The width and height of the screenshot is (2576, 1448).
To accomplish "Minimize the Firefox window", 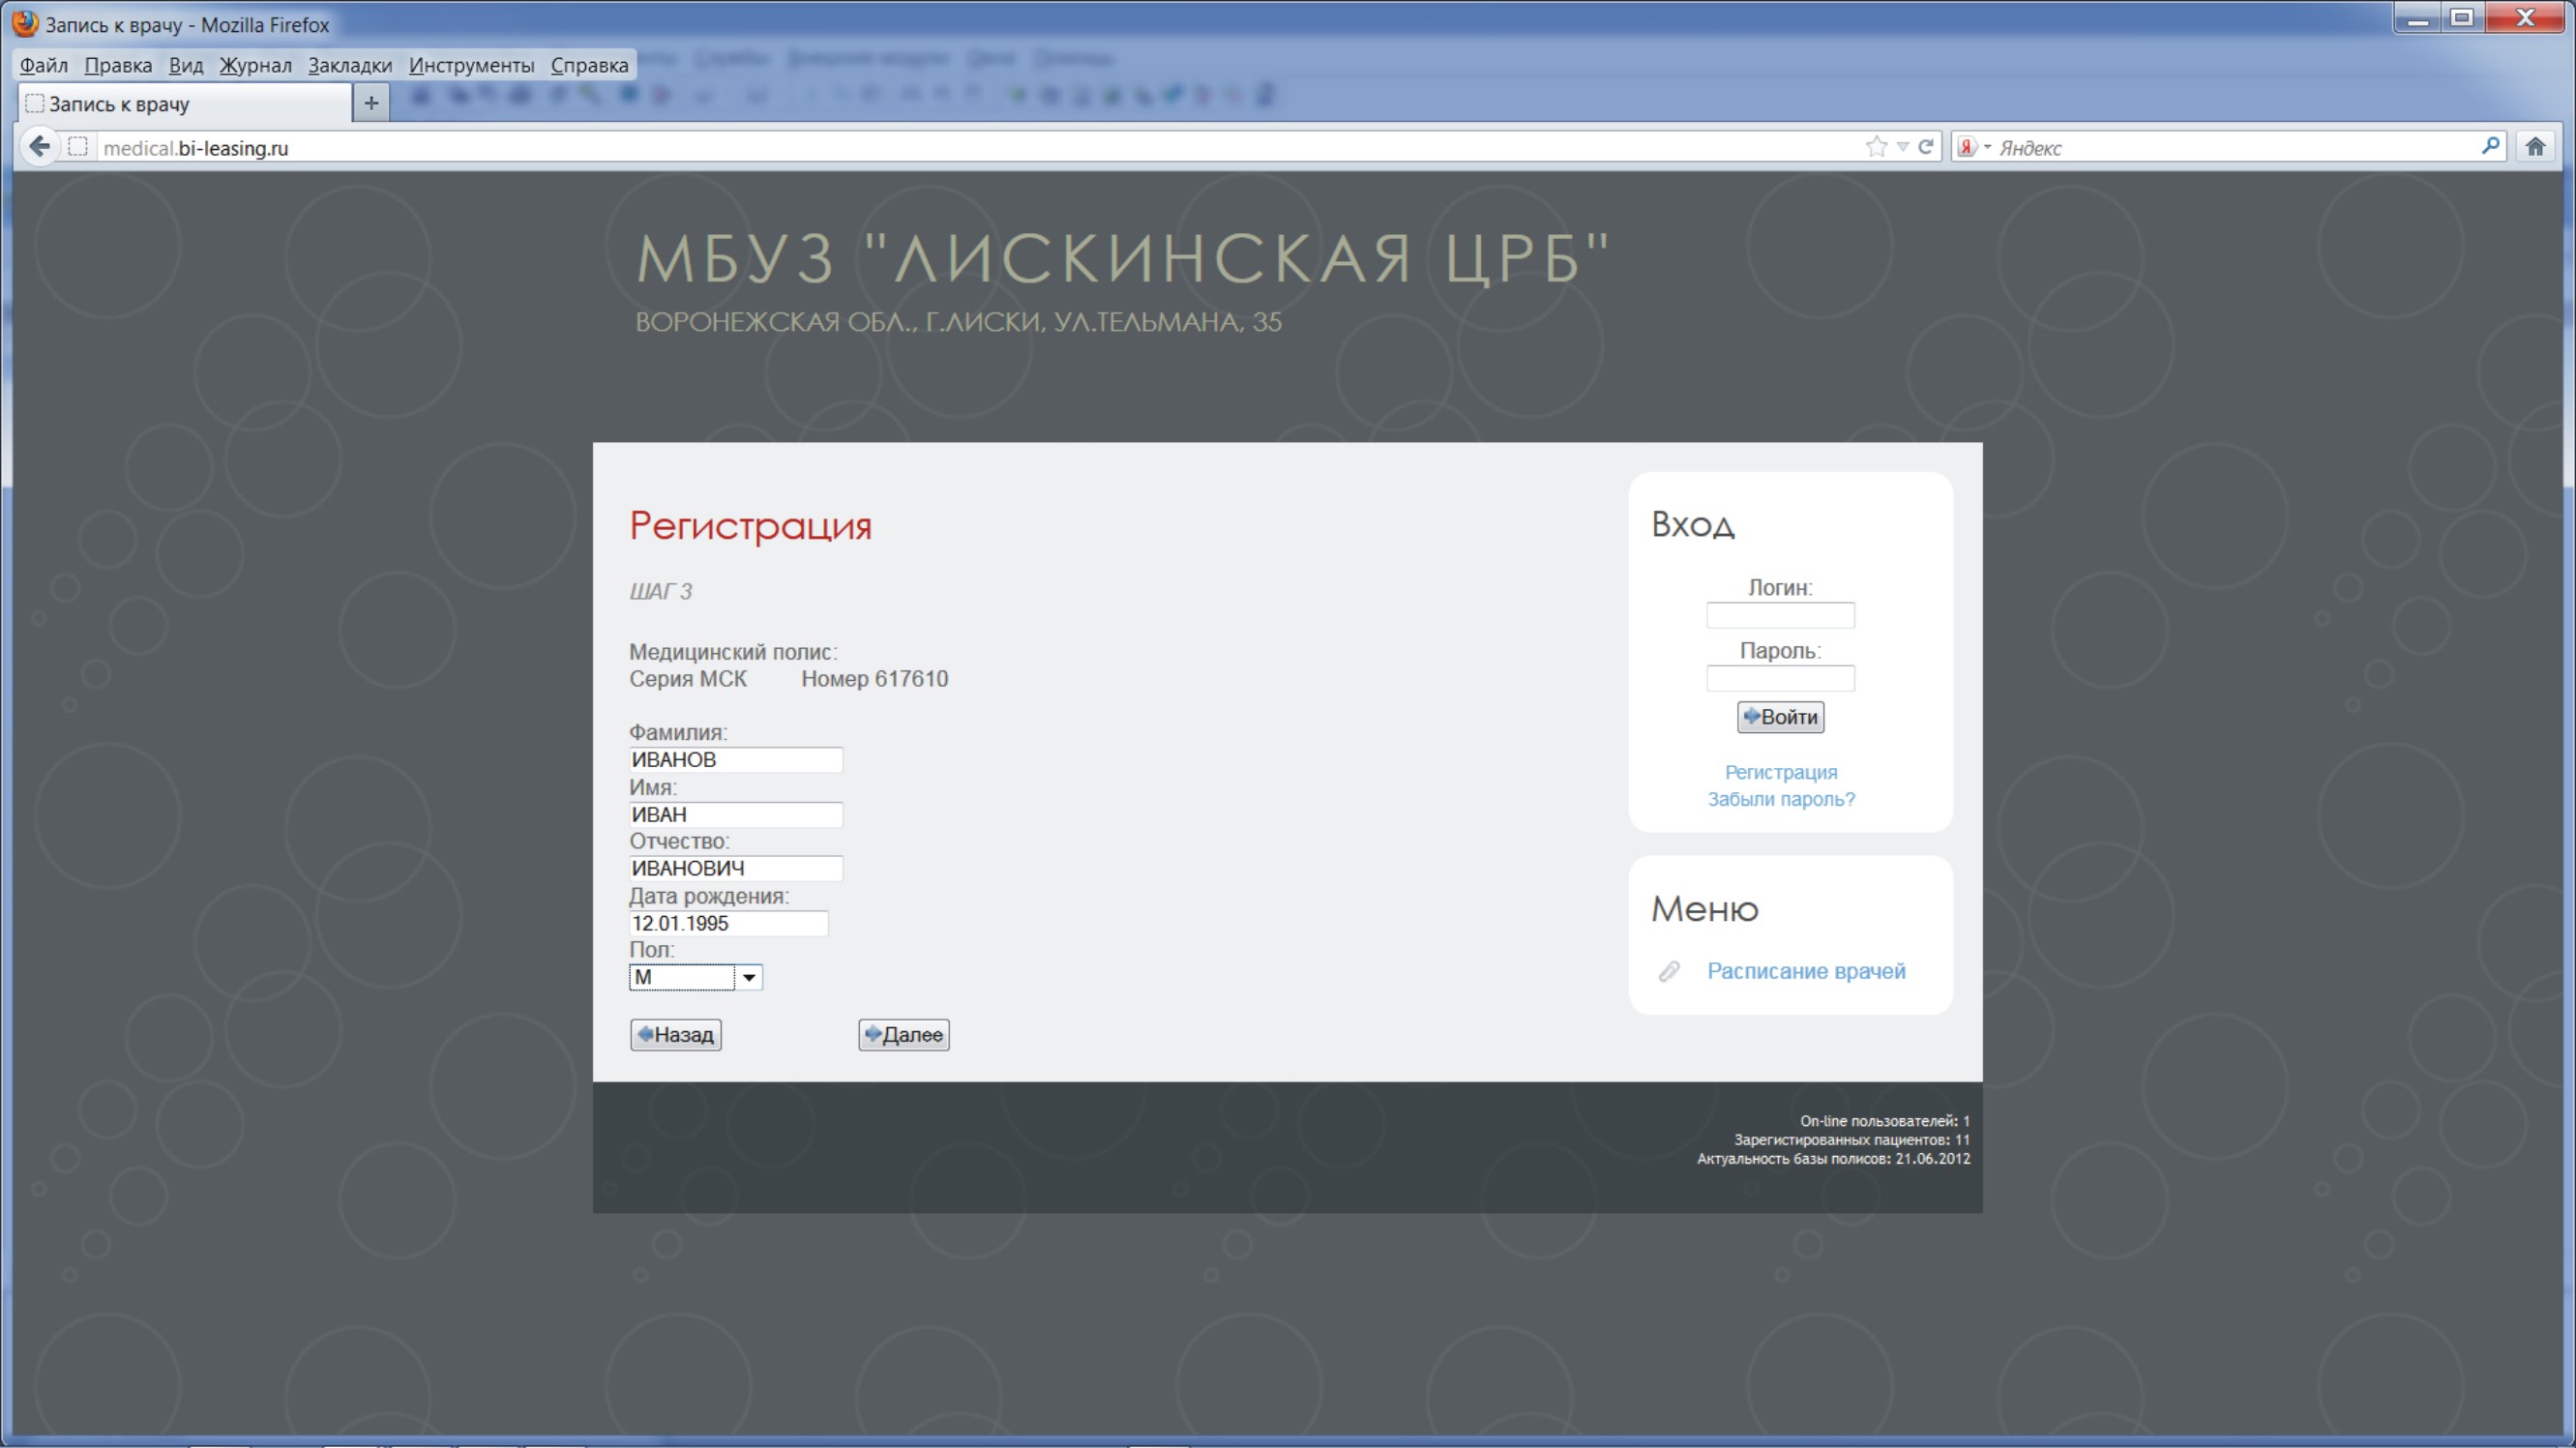I will tap(2418, 19).
